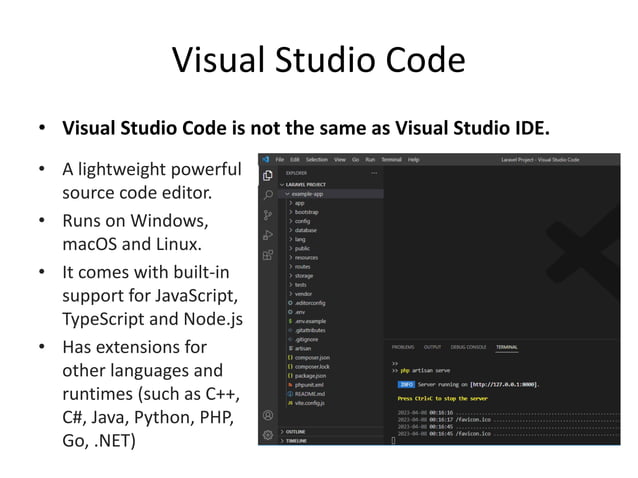Open the http://127.0.0.1:8000 server link
638x478 pixels.
[x=506, y=384]
